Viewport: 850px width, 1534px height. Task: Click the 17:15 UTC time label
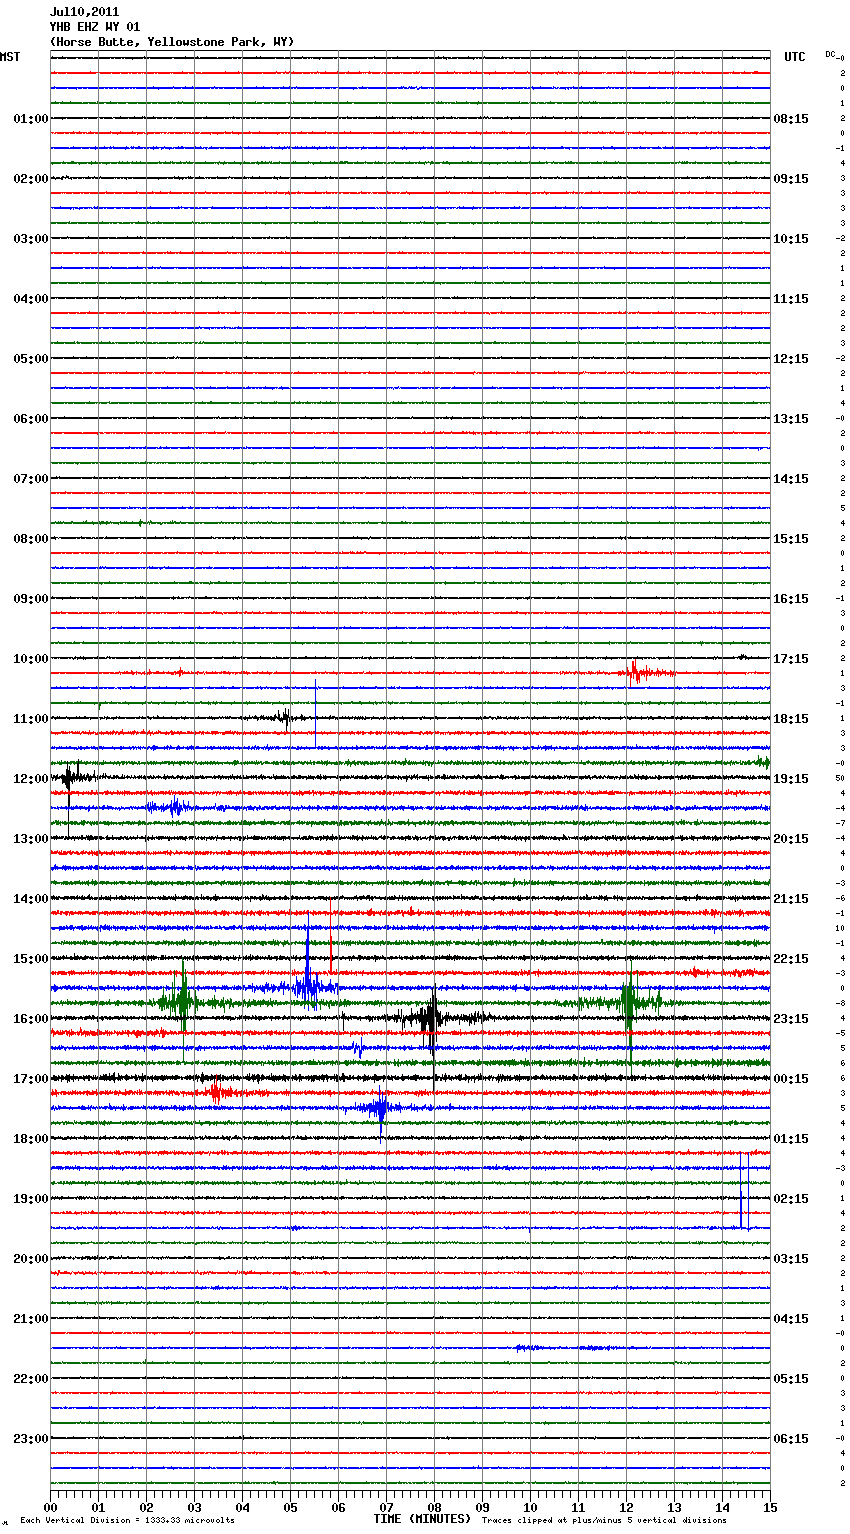[x=791, y=659]
